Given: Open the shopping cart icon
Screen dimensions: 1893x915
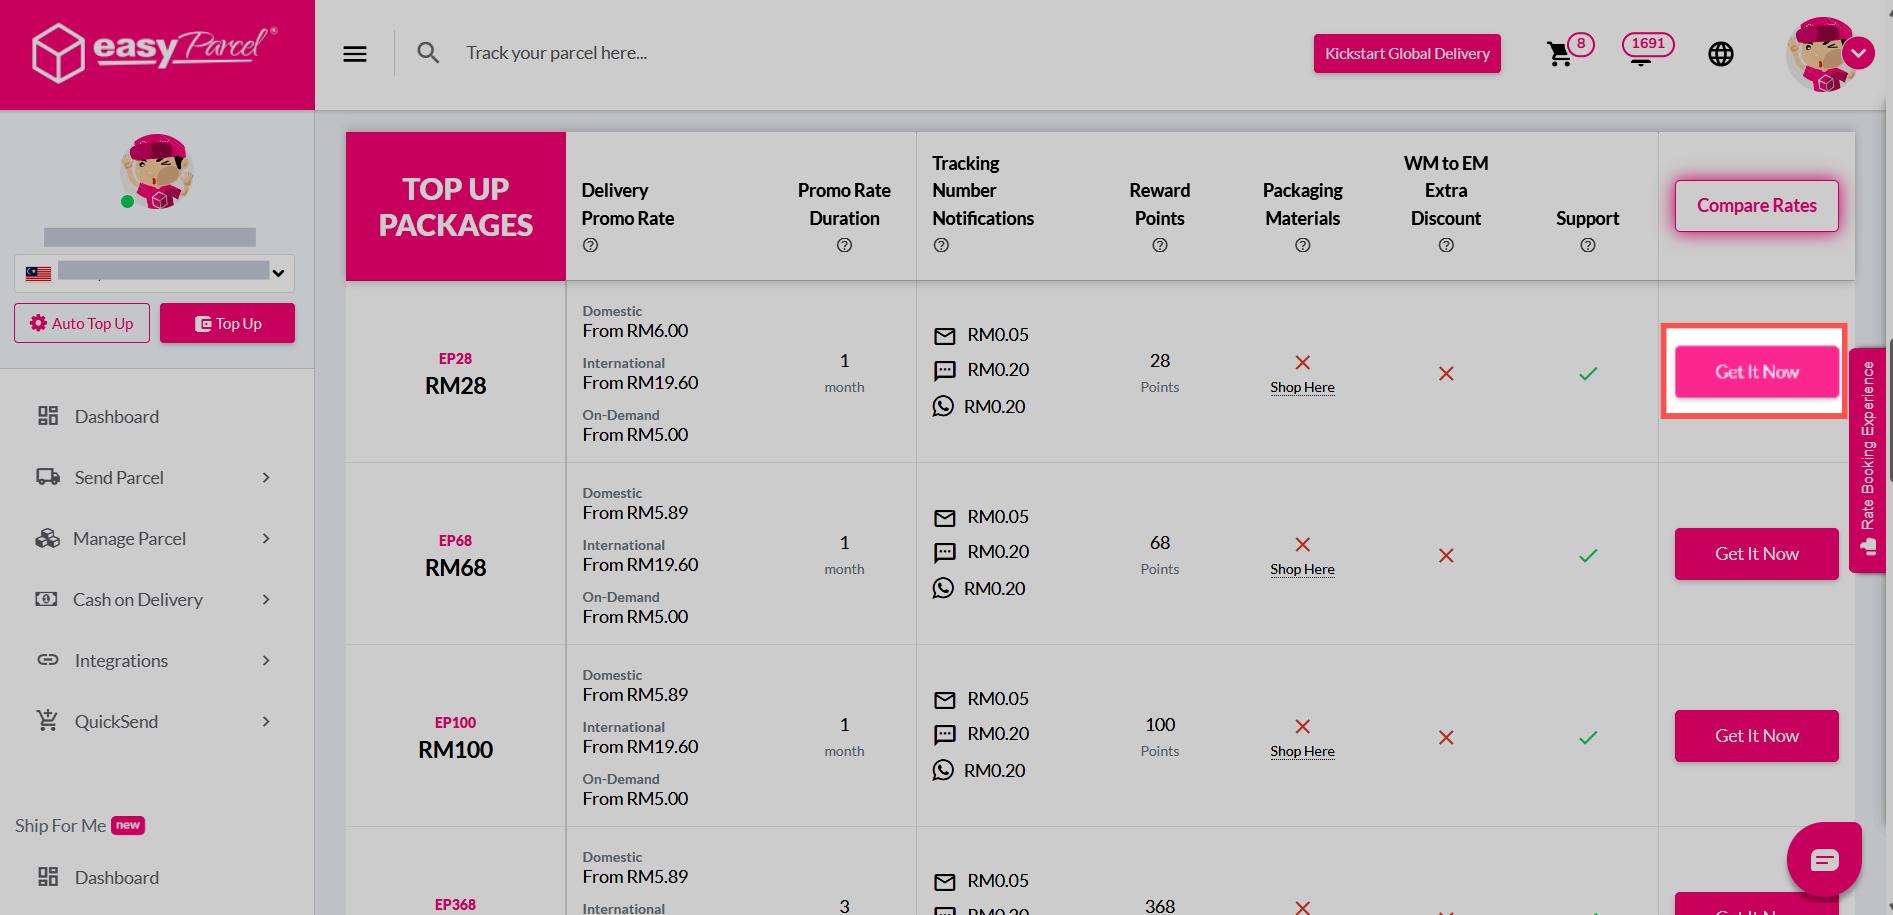Looking at the screenshot, I should pyautogui.click(x=1559, y=54).
